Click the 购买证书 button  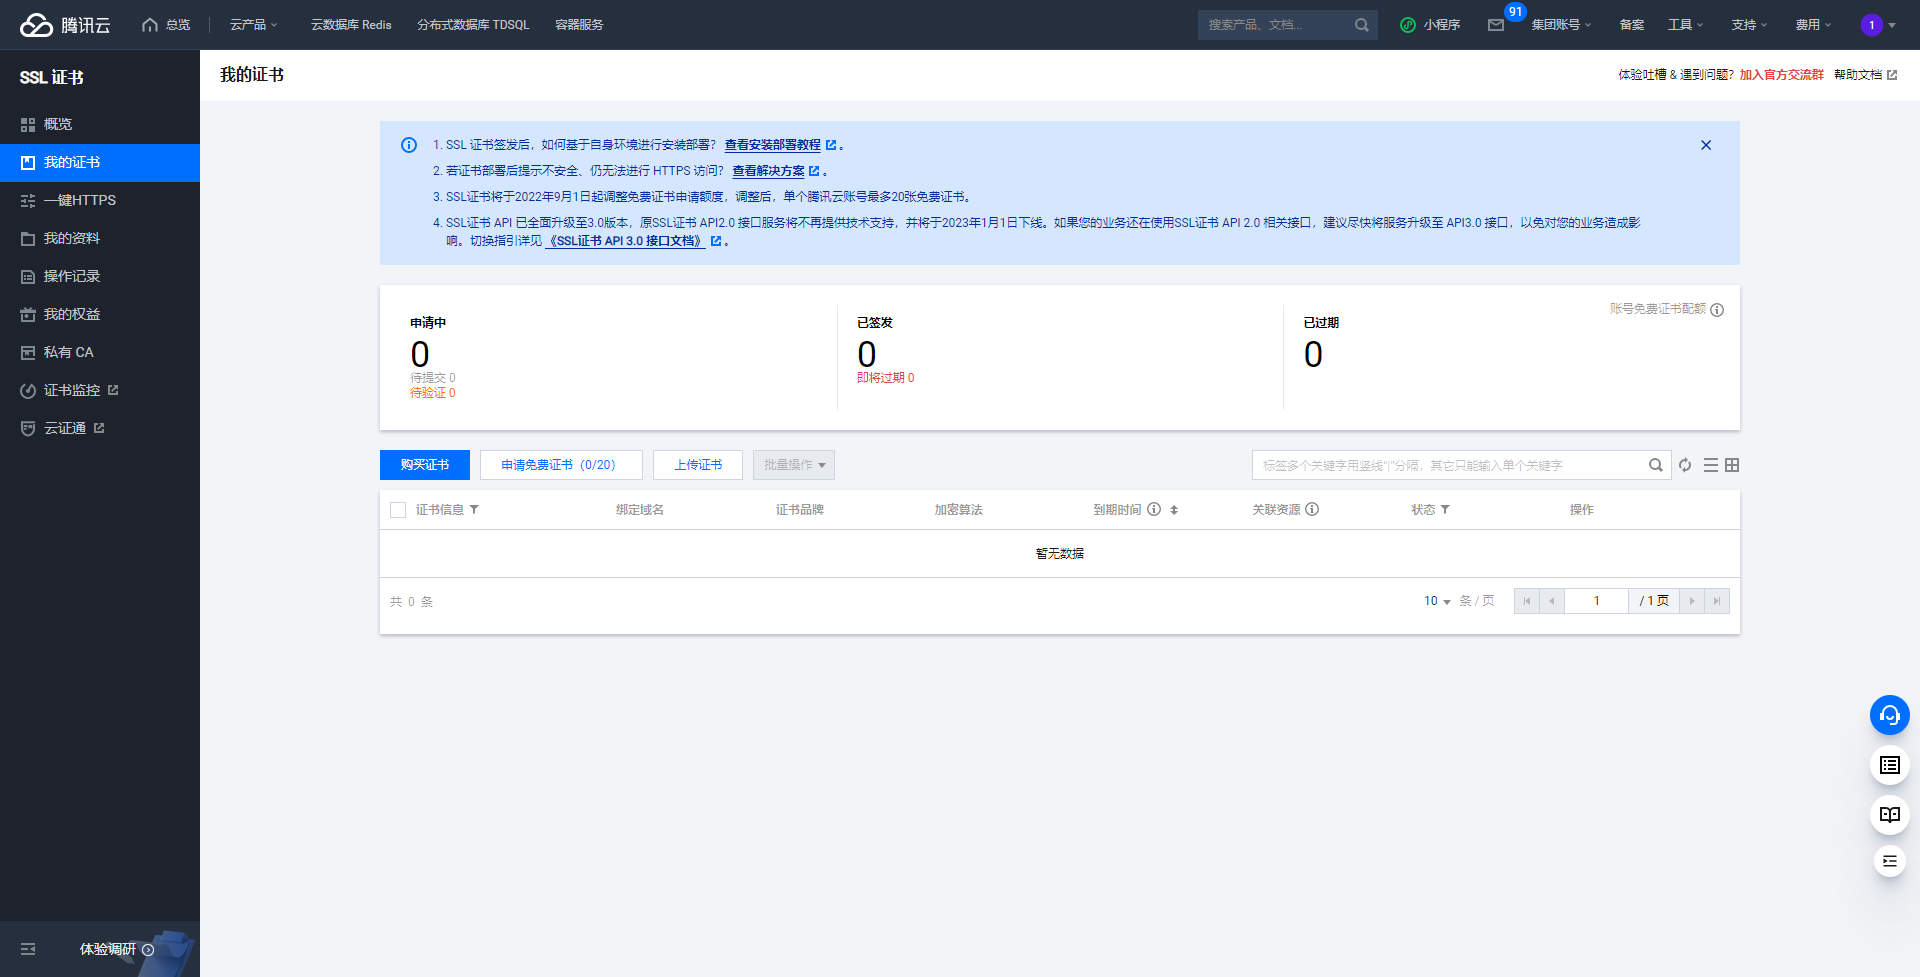pyautogui.click(x=425, y=465)
